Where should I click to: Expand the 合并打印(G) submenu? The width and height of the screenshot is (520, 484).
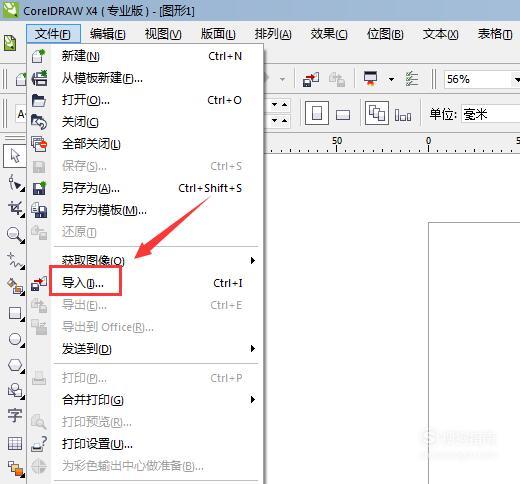pyautogui.click(x=253, y=399)
